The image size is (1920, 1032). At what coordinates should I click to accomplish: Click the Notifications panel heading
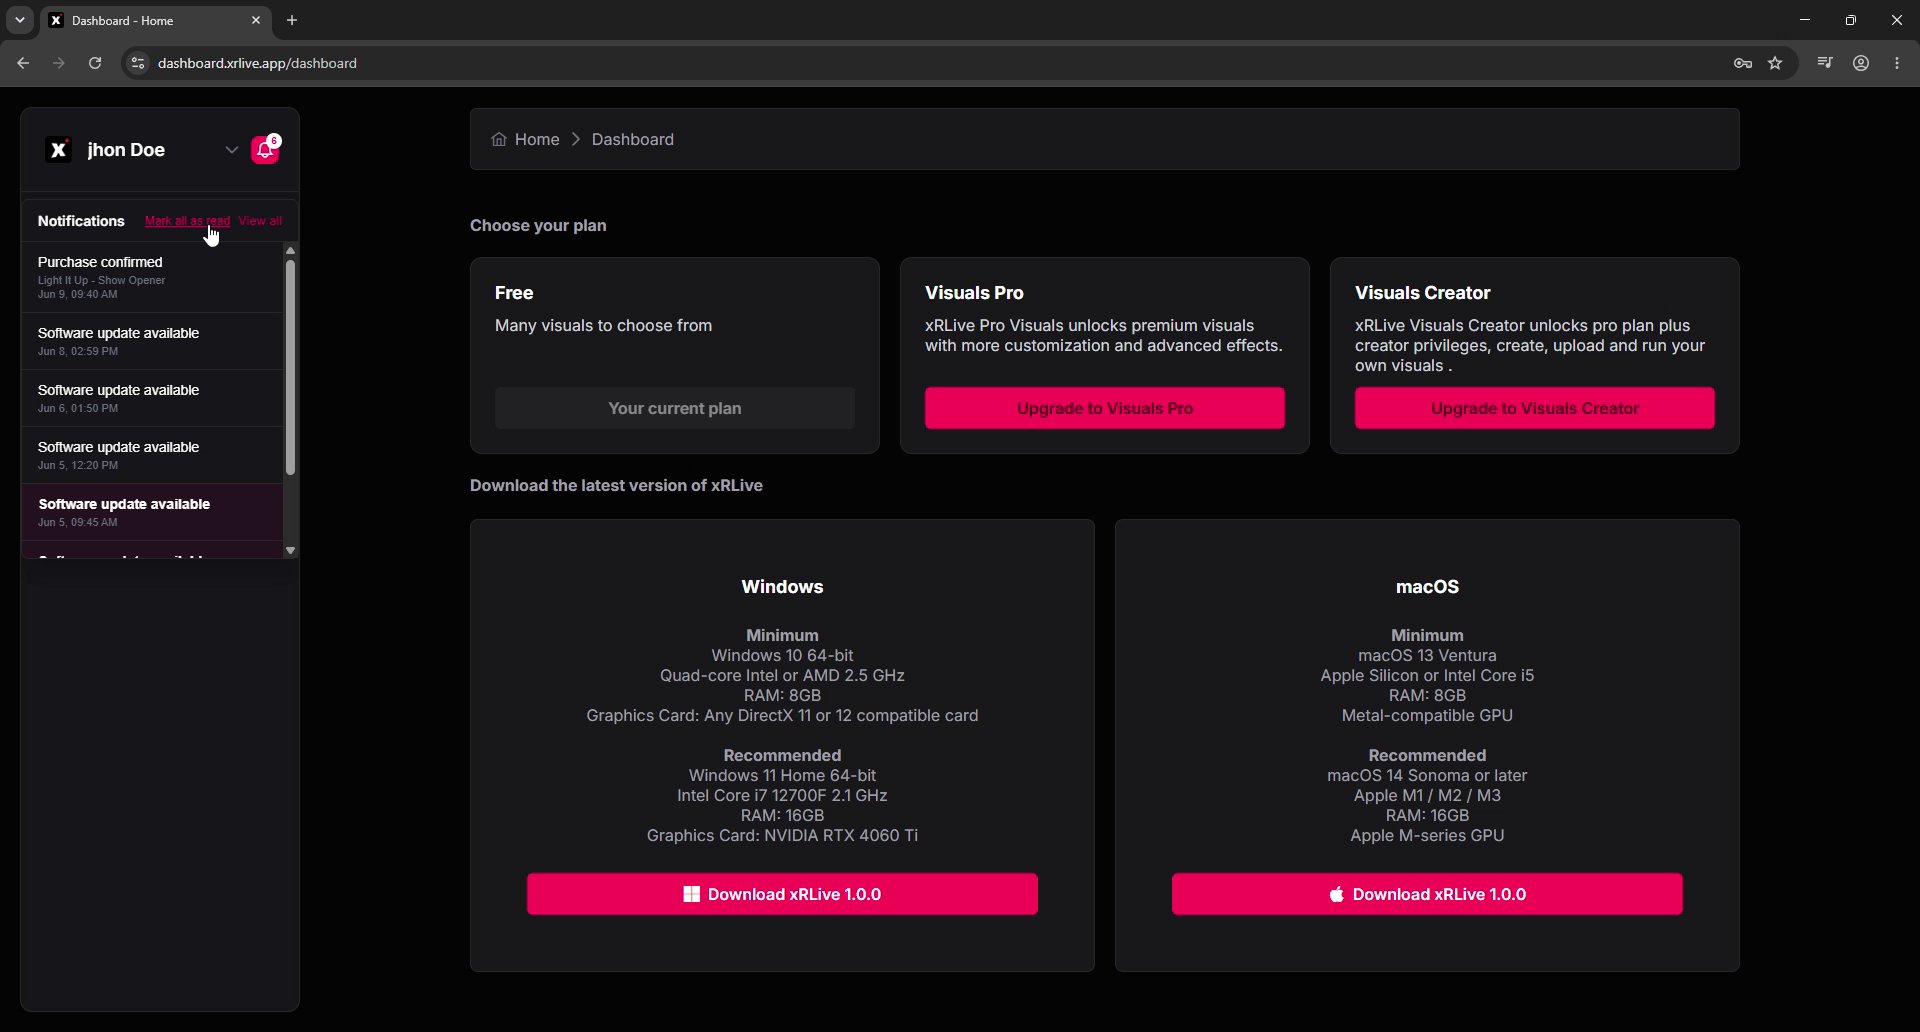tap(81, 221)
